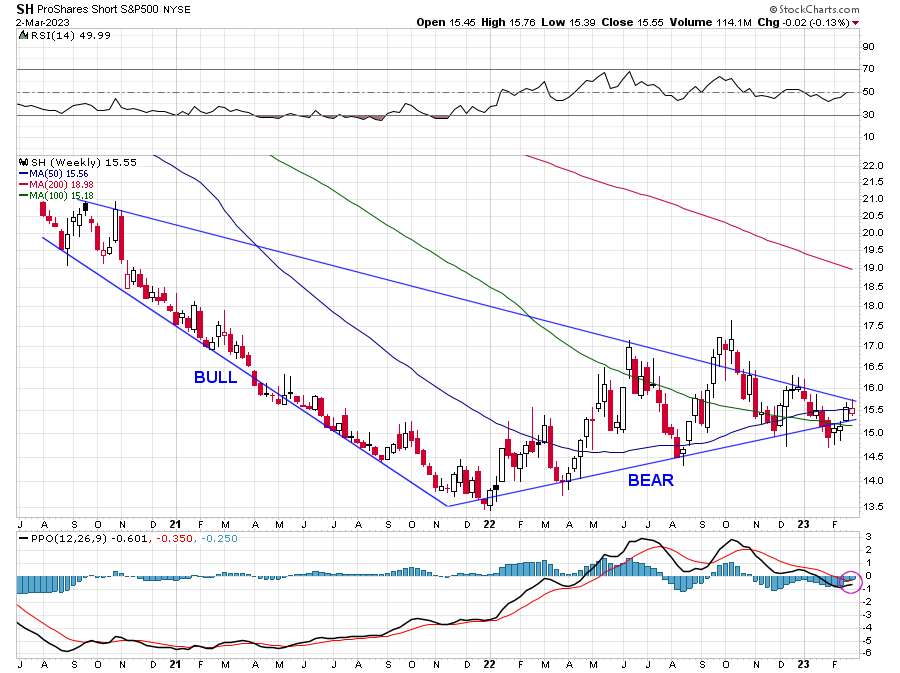Click the Chg -0.02 (-0.13%) value
This screenshot has height=673, width=900.
803,22
